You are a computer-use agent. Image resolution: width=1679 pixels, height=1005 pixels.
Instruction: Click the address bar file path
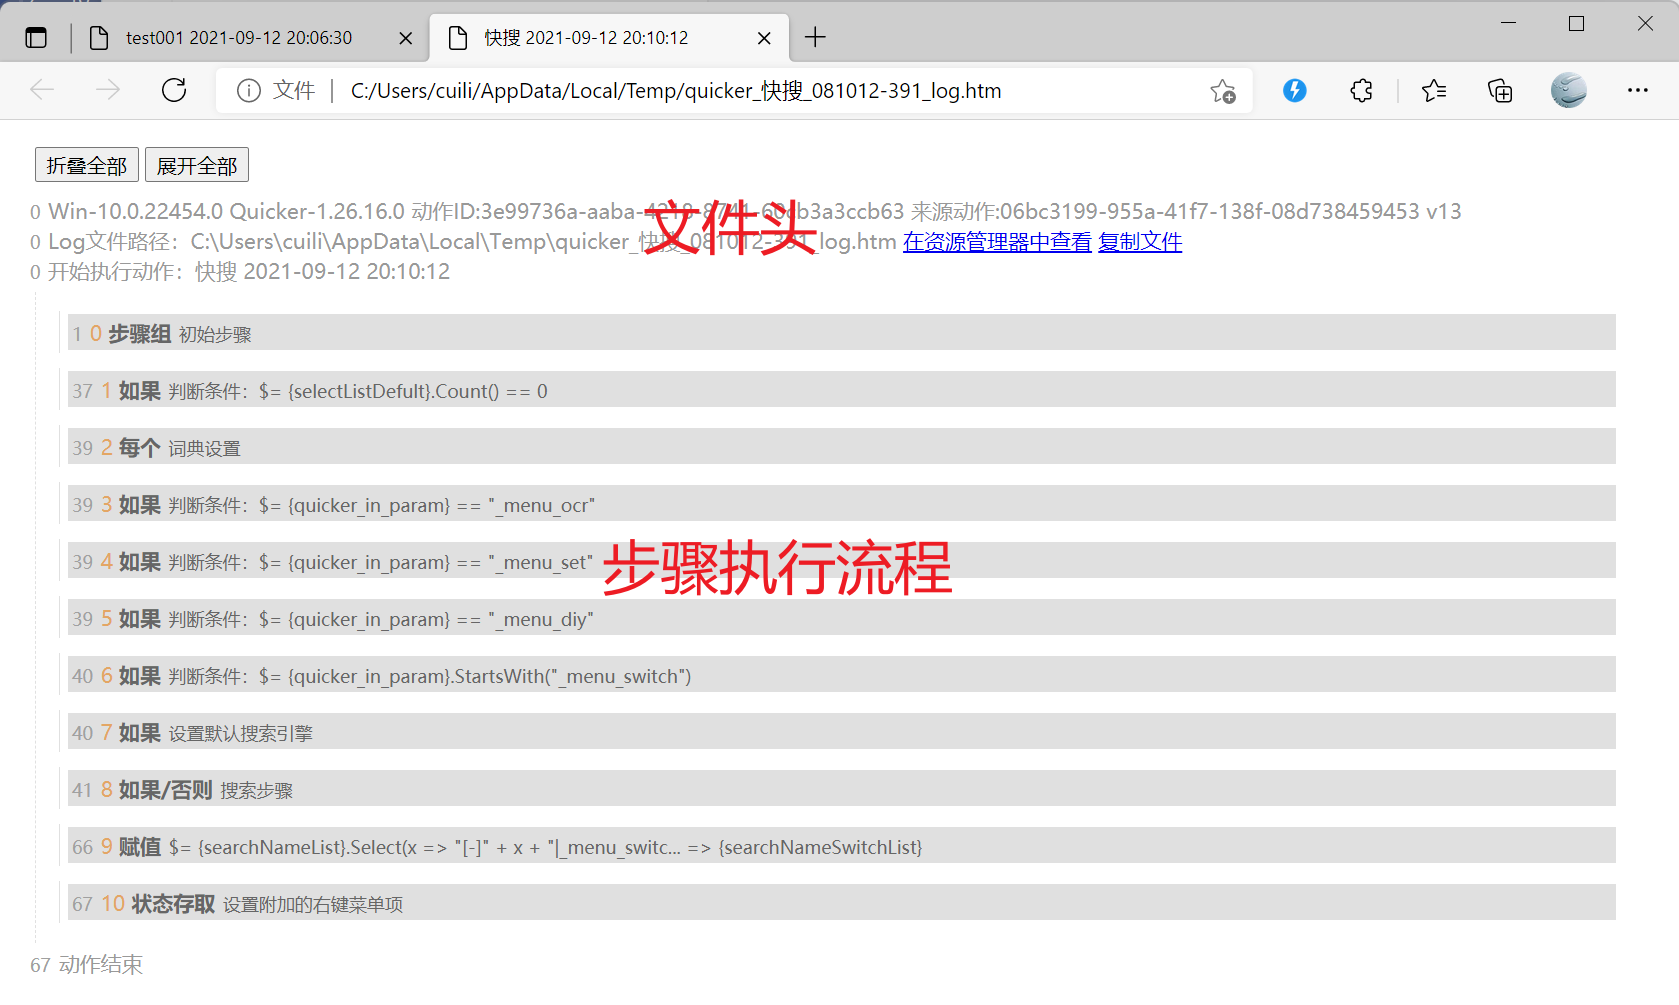point(676,91)
